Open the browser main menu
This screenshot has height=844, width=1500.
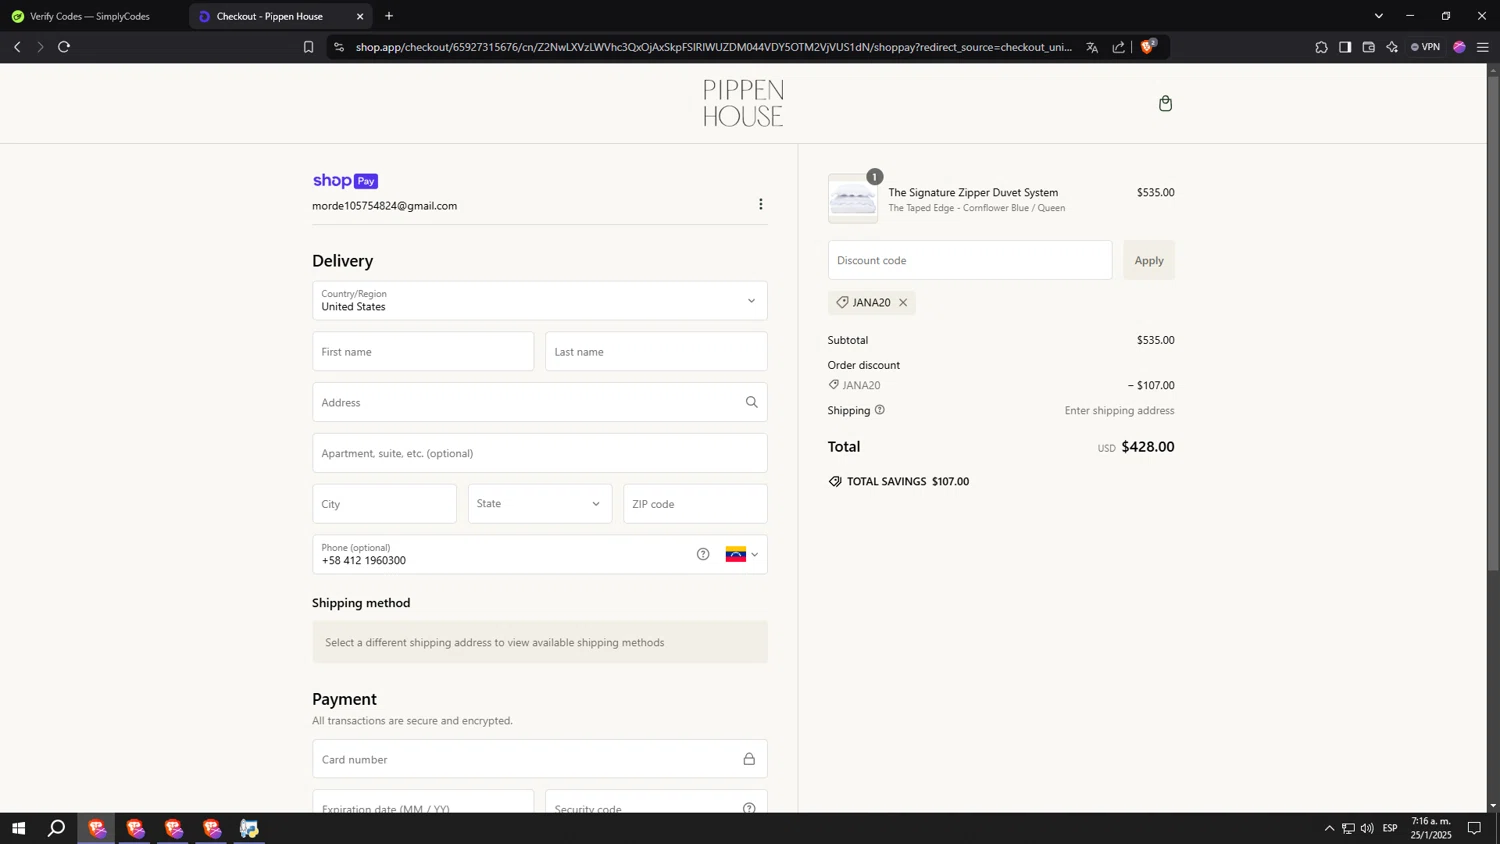1483,47
